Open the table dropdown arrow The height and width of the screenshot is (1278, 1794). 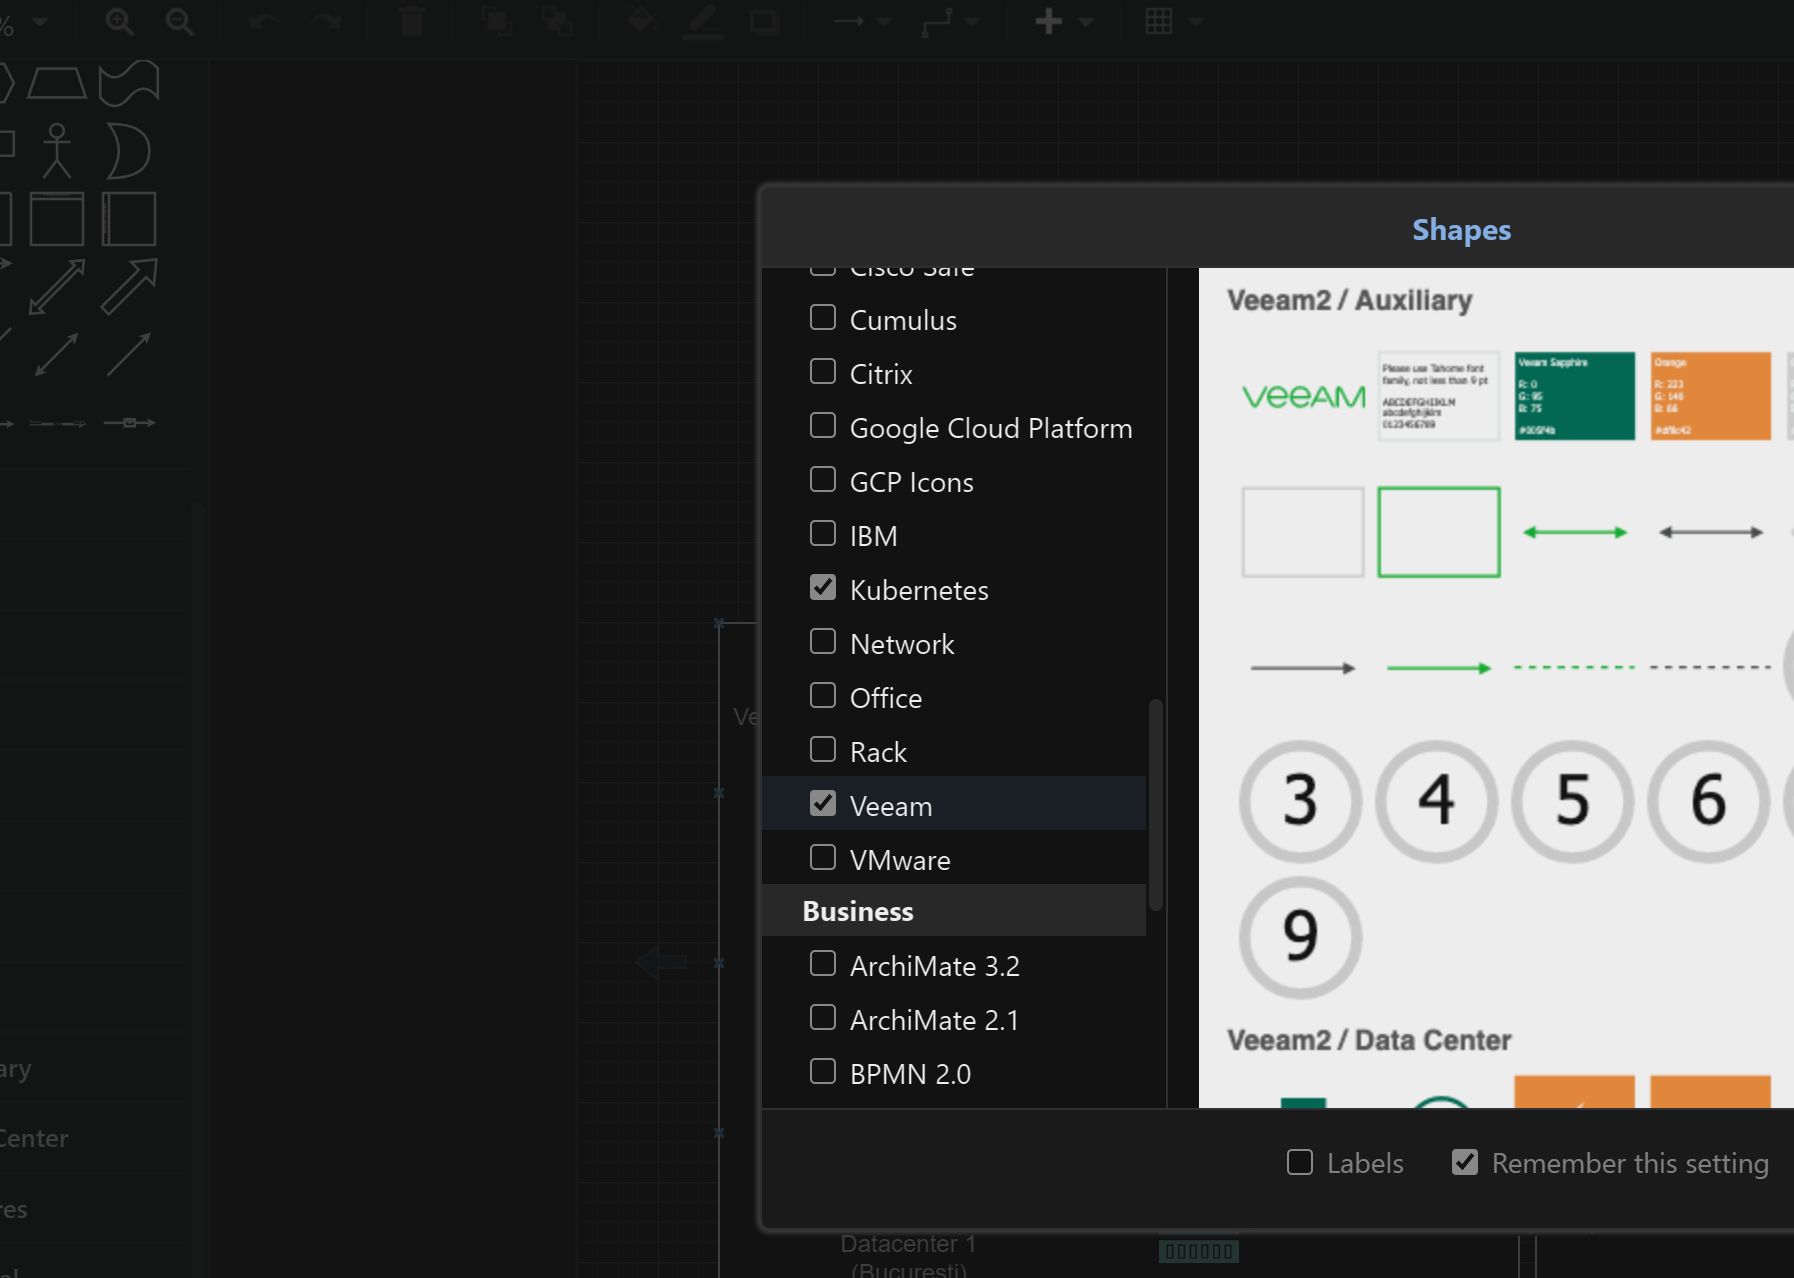(x=1195, y=22)
